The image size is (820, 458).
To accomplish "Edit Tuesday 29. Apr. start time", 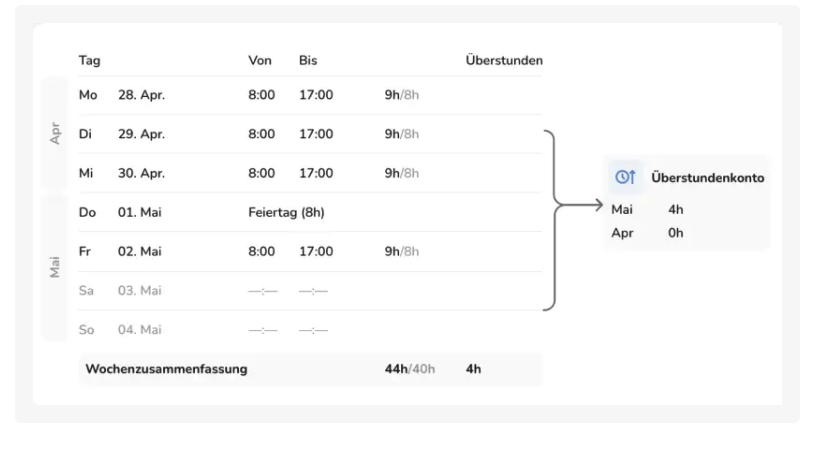I will click(261, 134).
